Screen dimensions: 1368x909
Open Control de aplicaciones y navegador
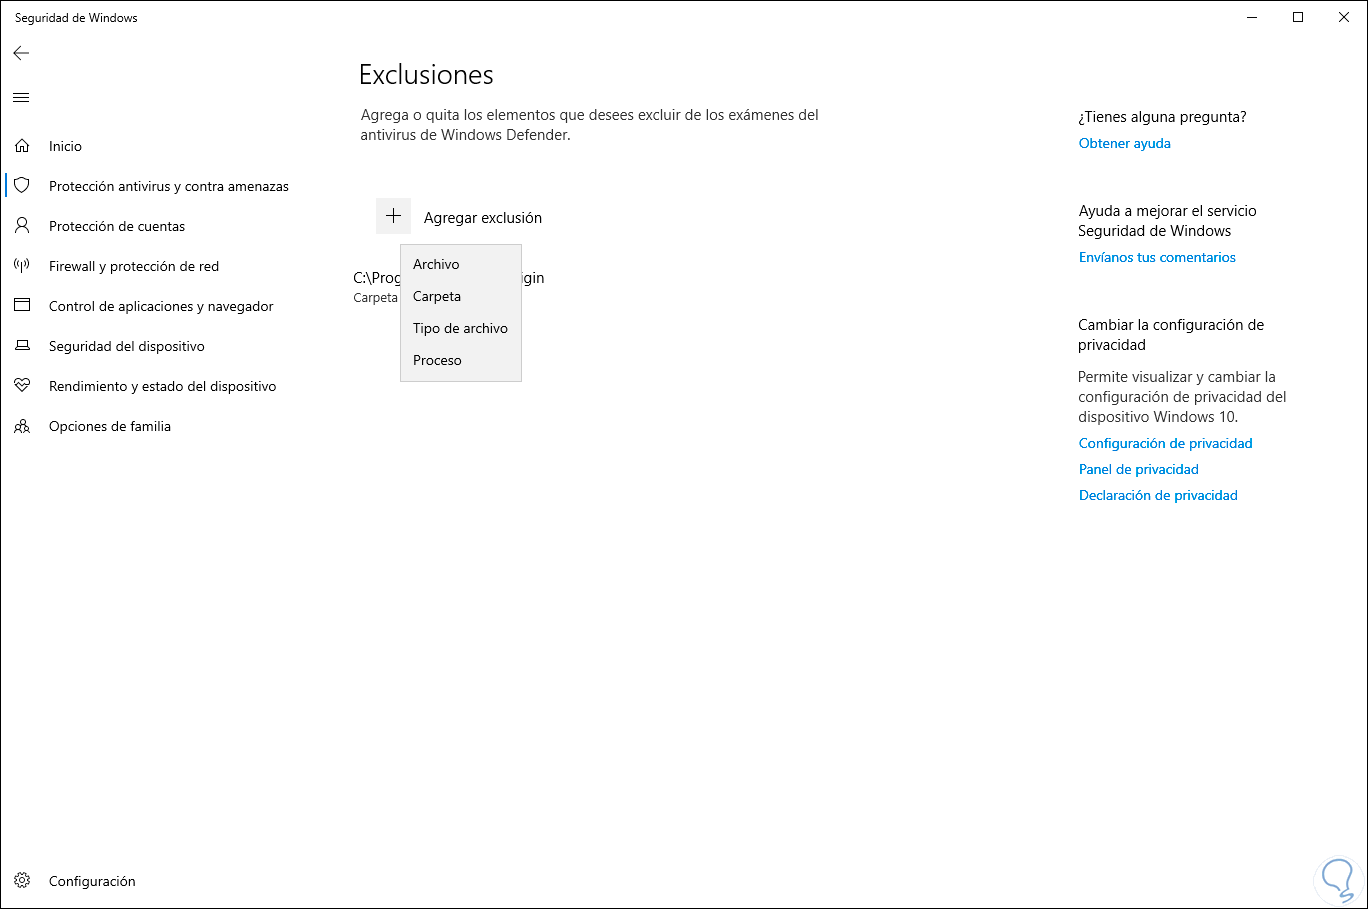pos(161,306)
